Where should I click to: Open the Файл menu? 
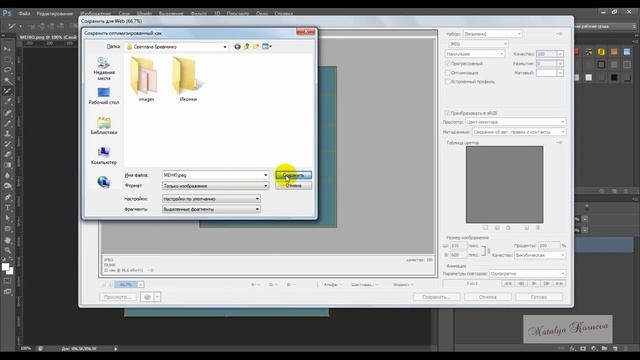(24, 13)
